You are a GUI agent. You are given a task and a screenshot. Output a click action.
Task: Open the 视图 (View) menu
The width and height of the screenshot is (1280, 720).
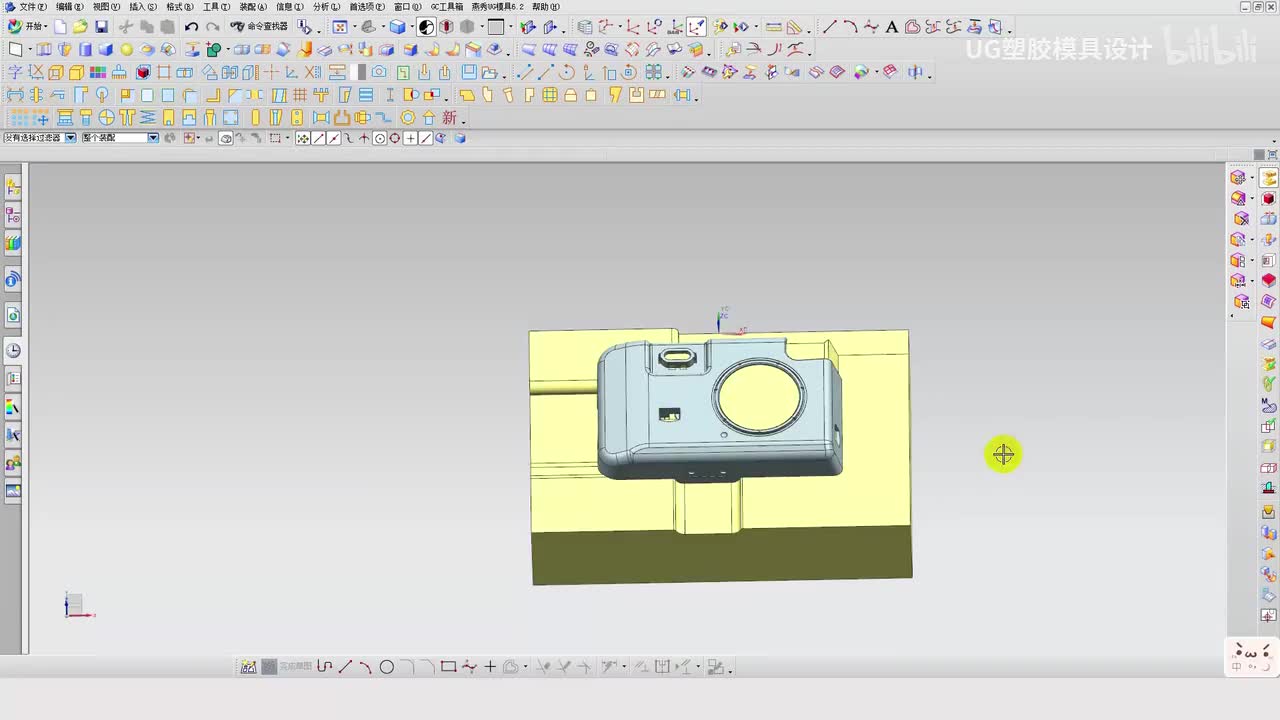106,7
